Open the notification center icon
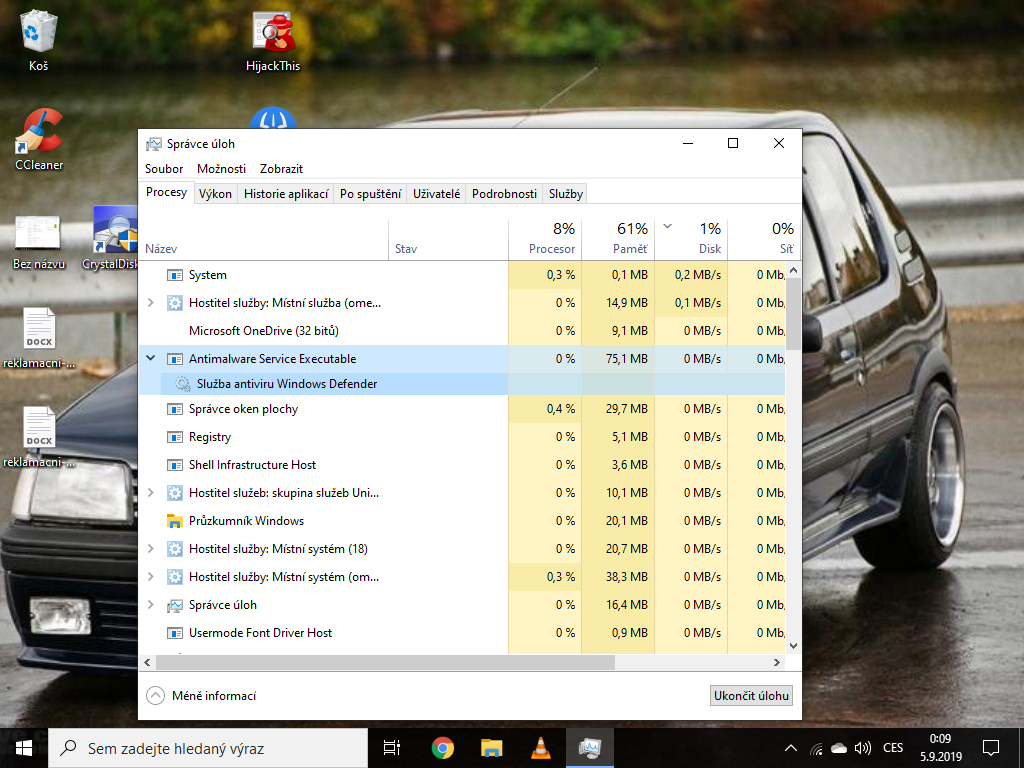This screenshot has width=1024, height=768. (x=990, y=748)
